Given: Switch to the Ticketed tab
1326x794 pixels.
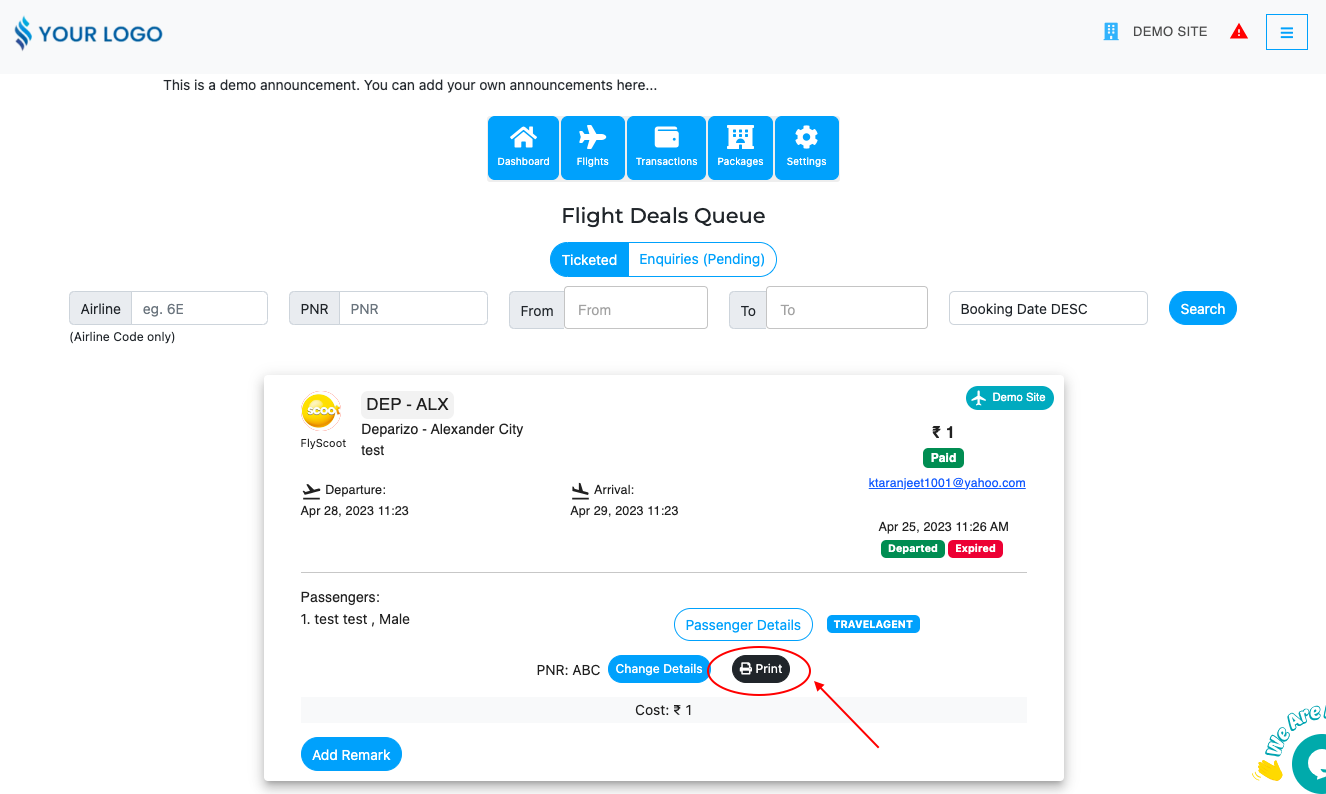Looking at the screenshot, I should pyautogui.click(x=589, y=259).
